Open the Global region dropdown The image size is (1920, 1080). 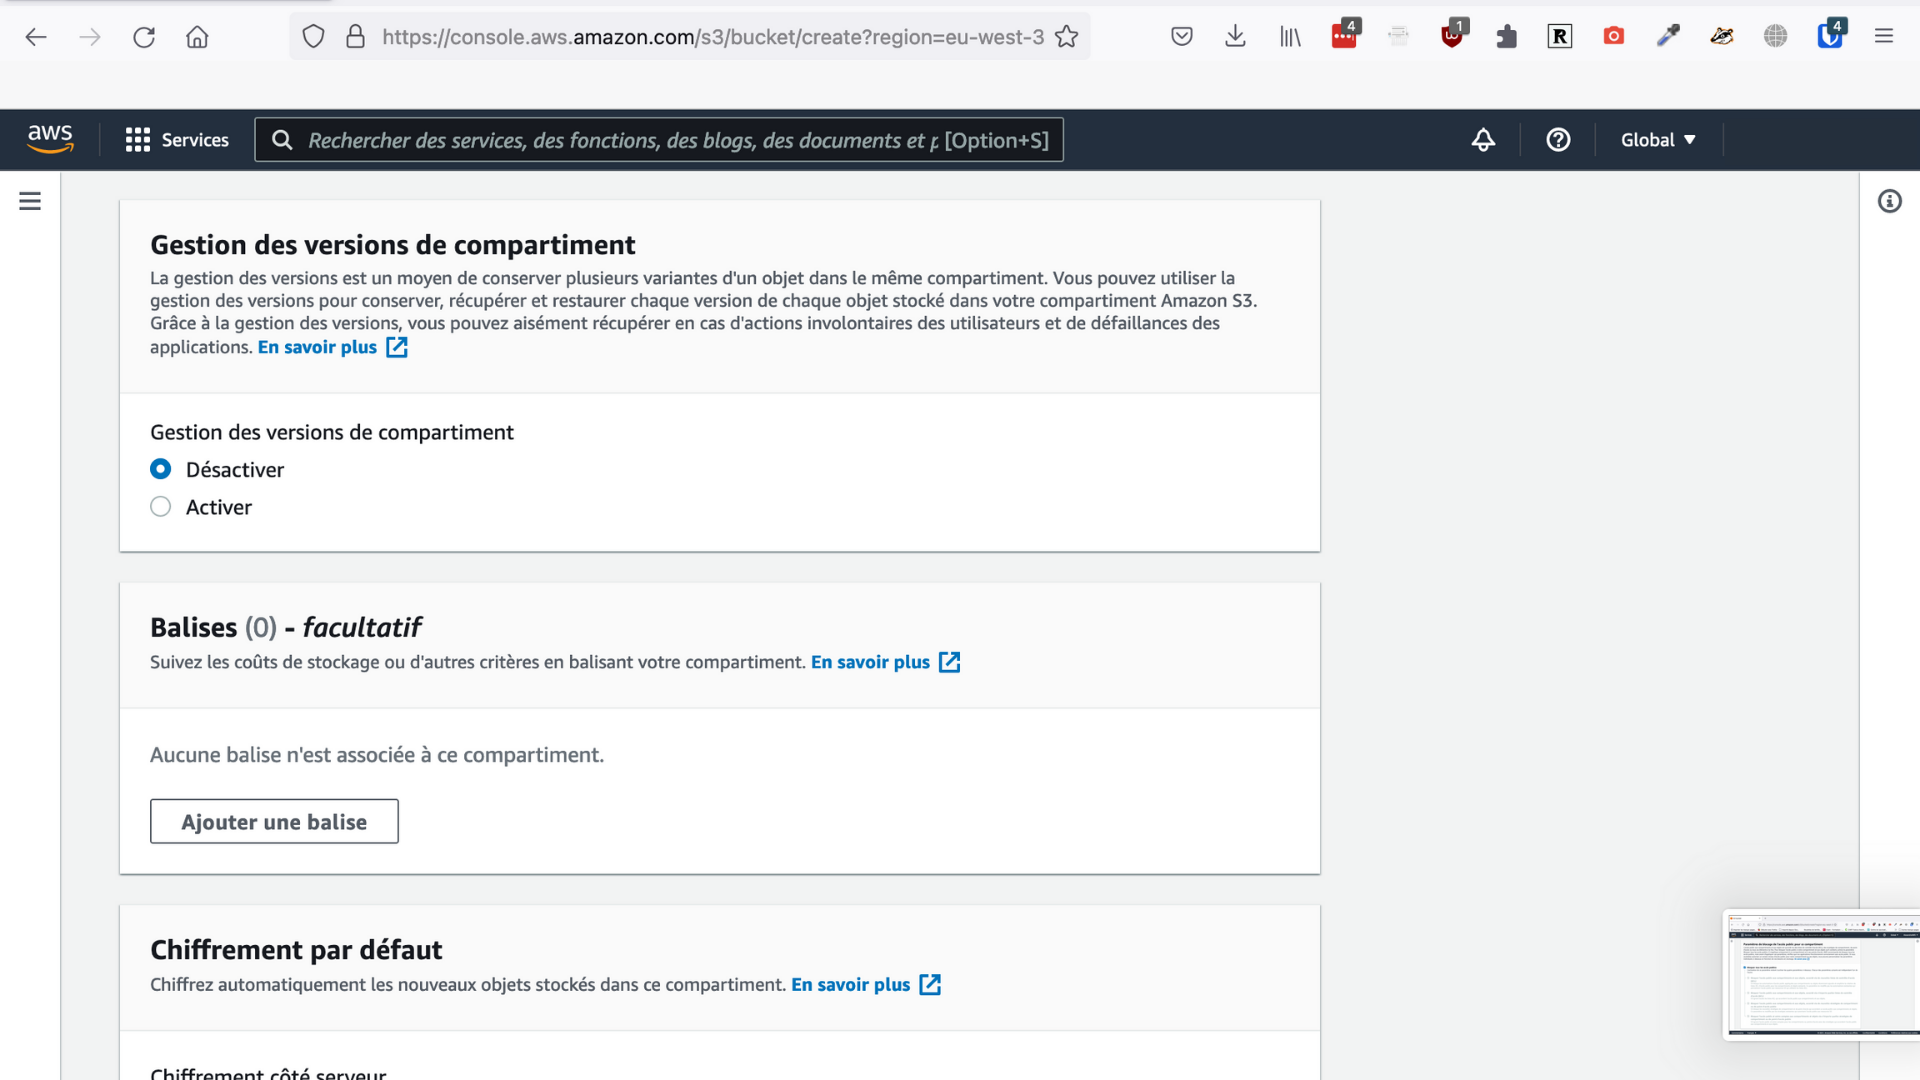tap(1657, 140)
